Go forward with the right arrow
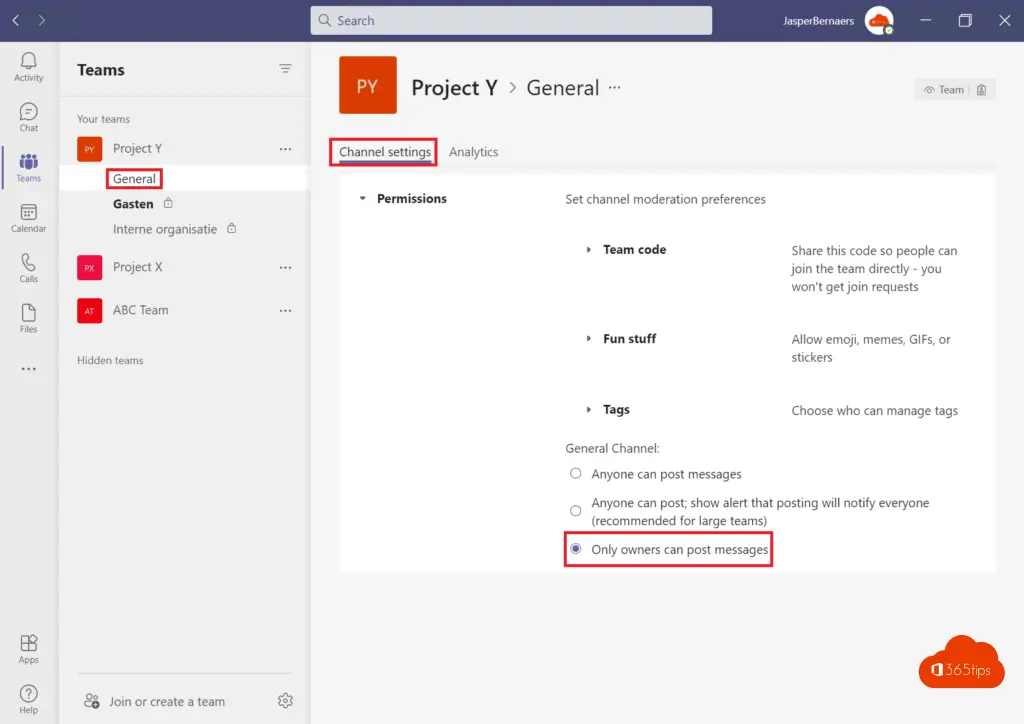 (42, 20)
